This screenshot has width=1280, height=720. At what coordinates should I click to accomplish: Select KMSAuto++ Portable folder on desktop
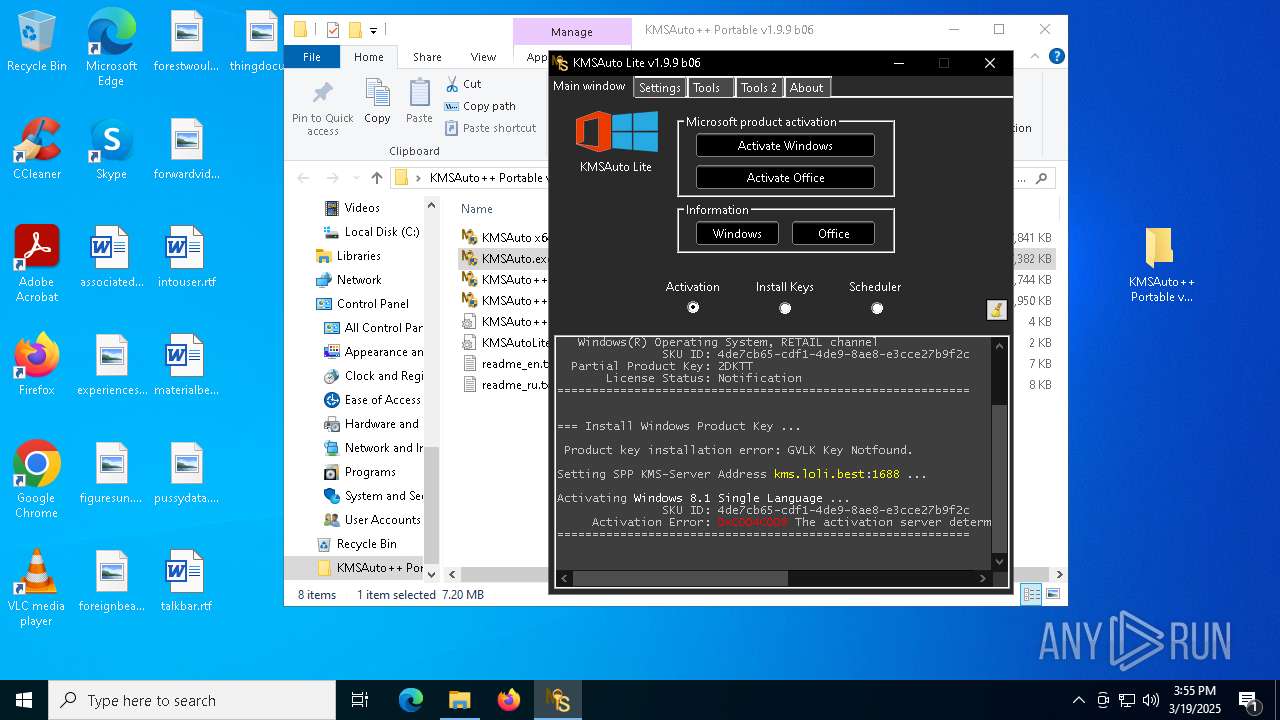click(1159, 264)
